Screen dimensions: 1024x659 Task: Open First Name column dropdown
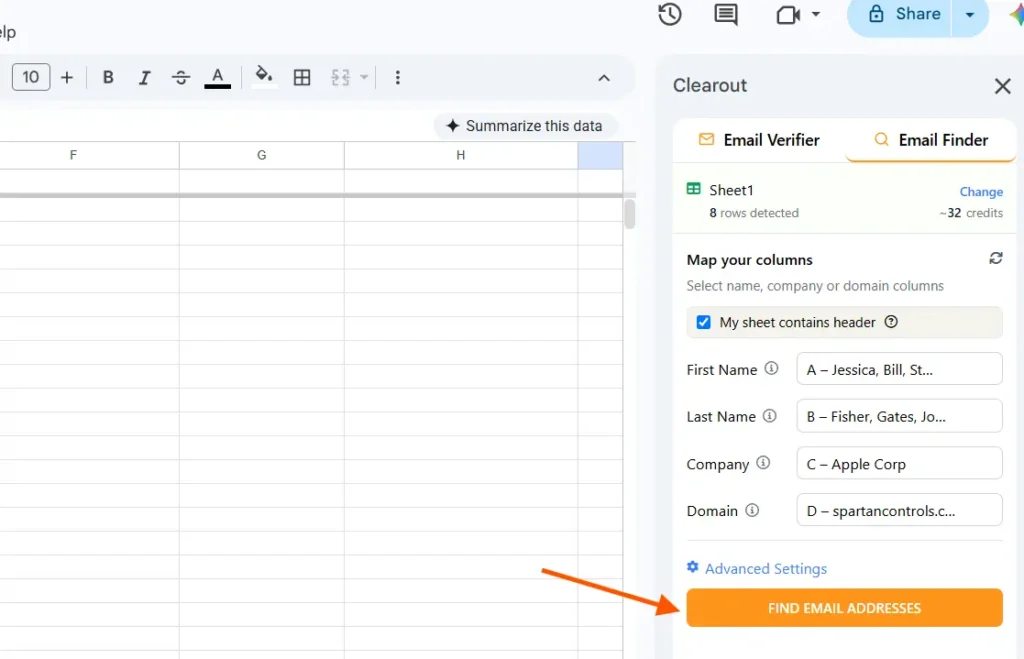[899, 369]
